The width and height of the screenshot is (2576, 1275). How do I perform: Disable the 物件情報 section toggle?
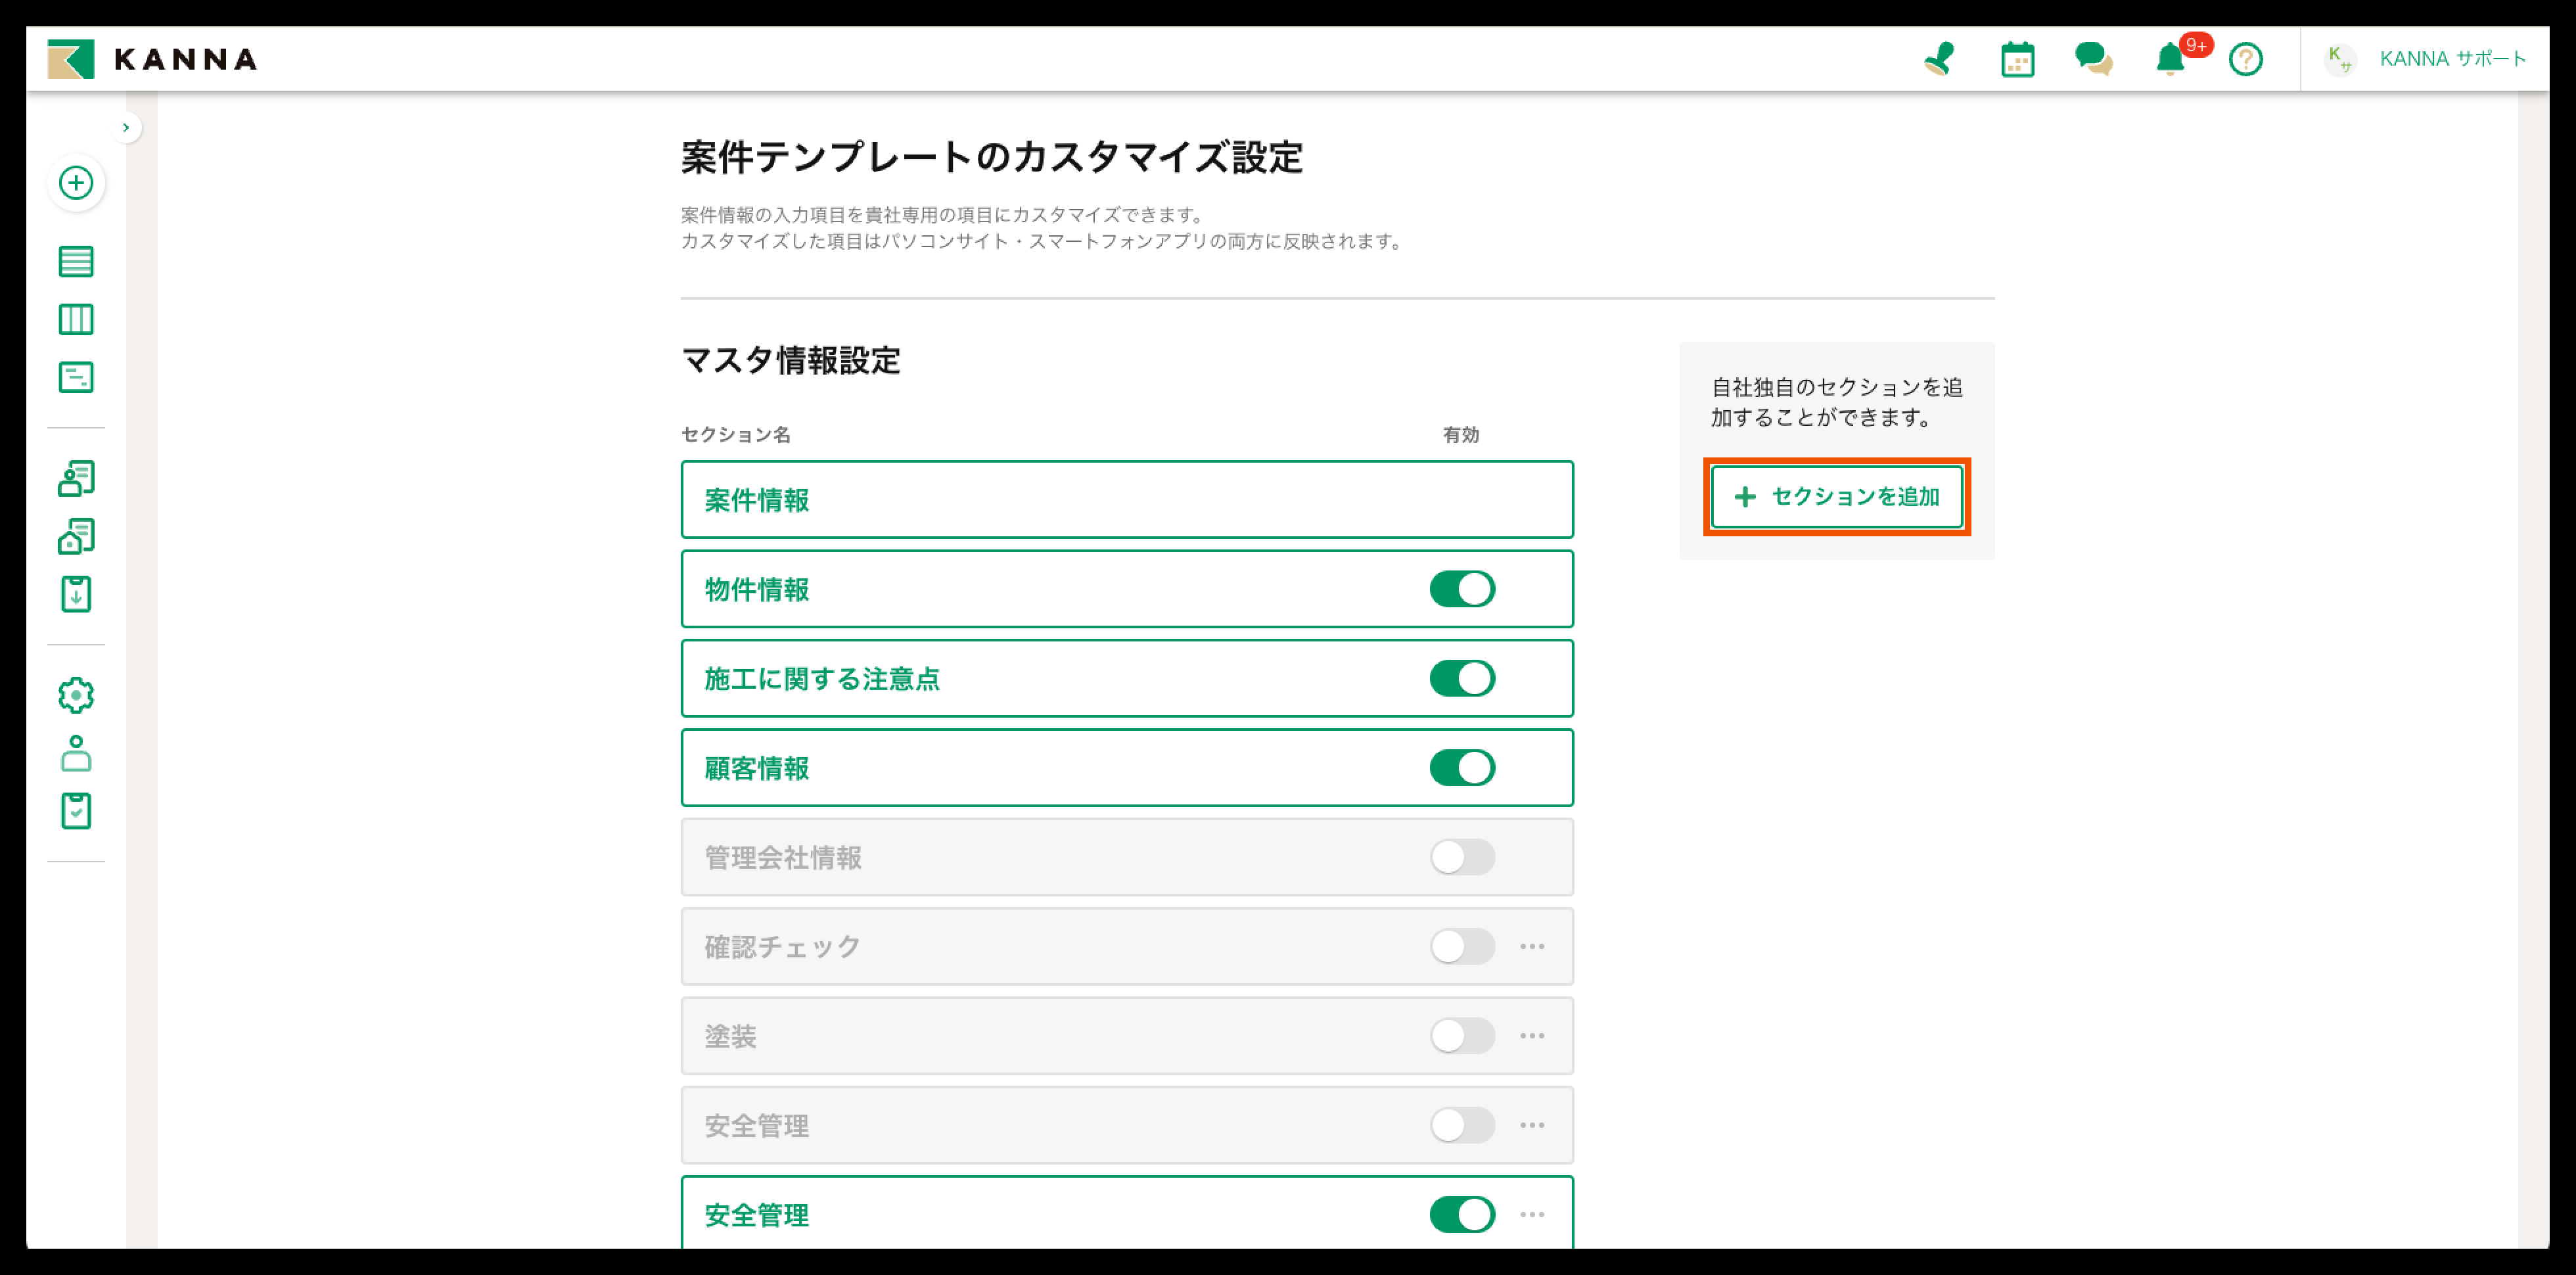click(1461, 589)
